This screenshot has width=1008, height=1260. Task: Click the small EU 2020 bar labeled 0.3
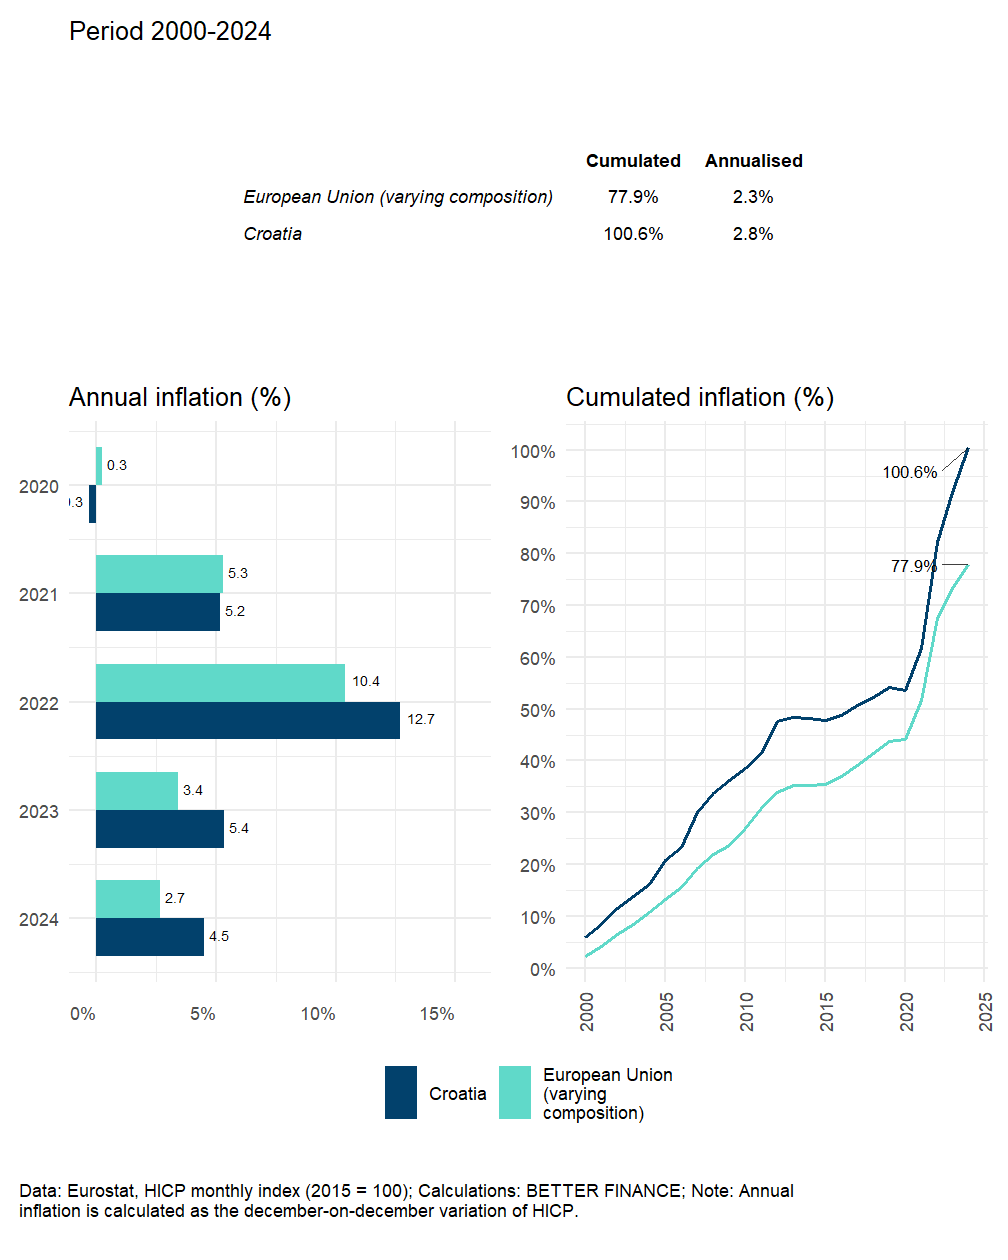(x=99, y=466)
